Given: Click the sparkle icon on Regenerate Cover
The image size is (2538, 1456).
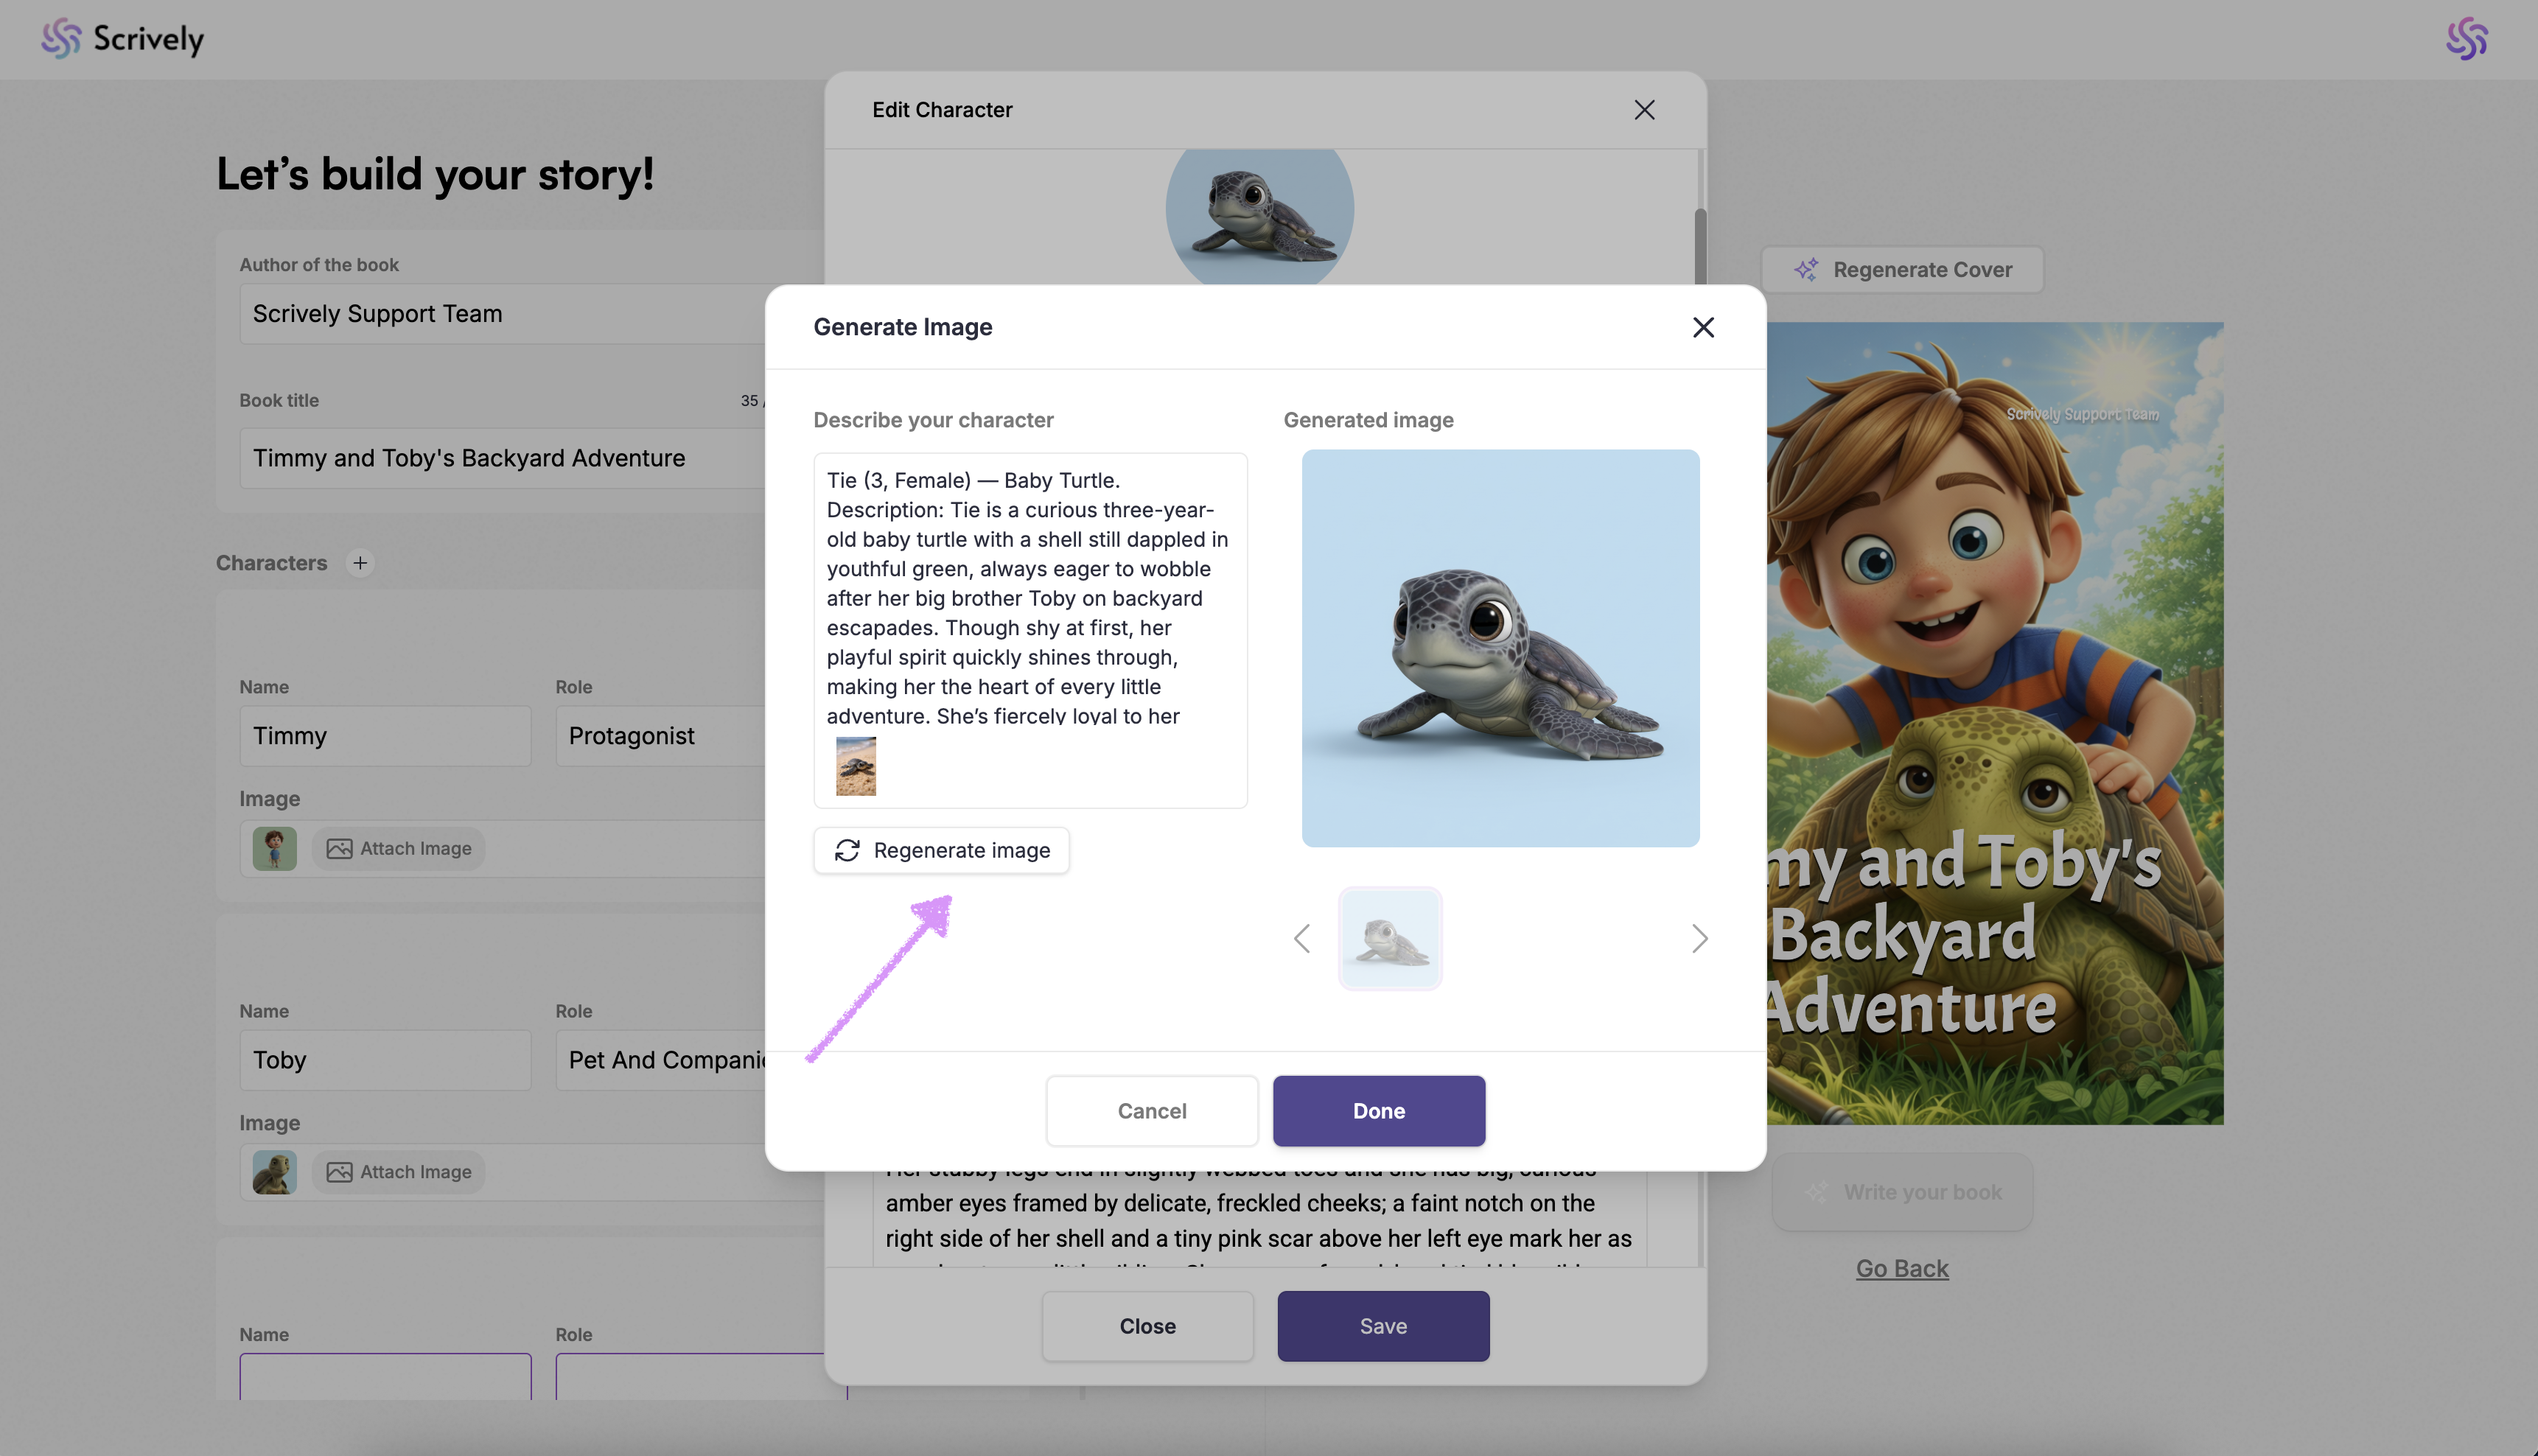Looking at the screenshot, I should [1806, 270].
